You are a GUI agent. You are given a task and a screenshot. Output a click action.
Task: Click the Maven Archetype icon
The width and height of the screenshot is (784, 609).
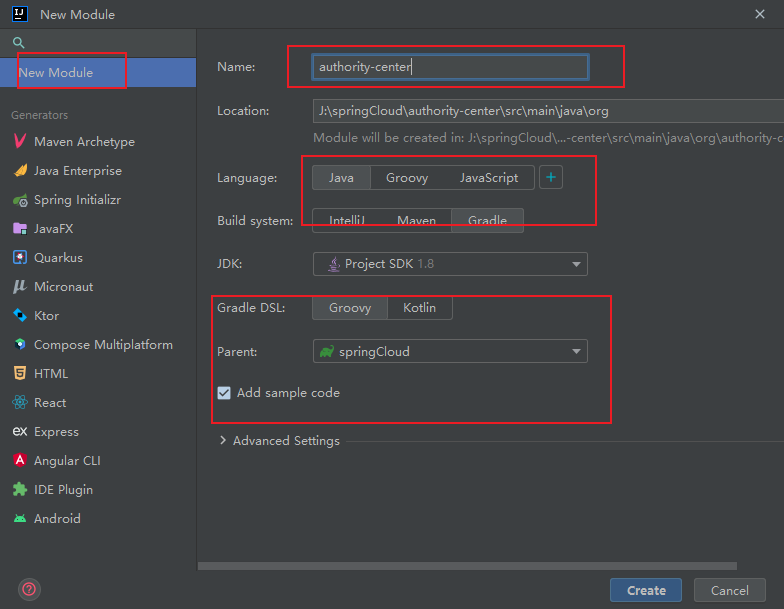pos(20,141)
